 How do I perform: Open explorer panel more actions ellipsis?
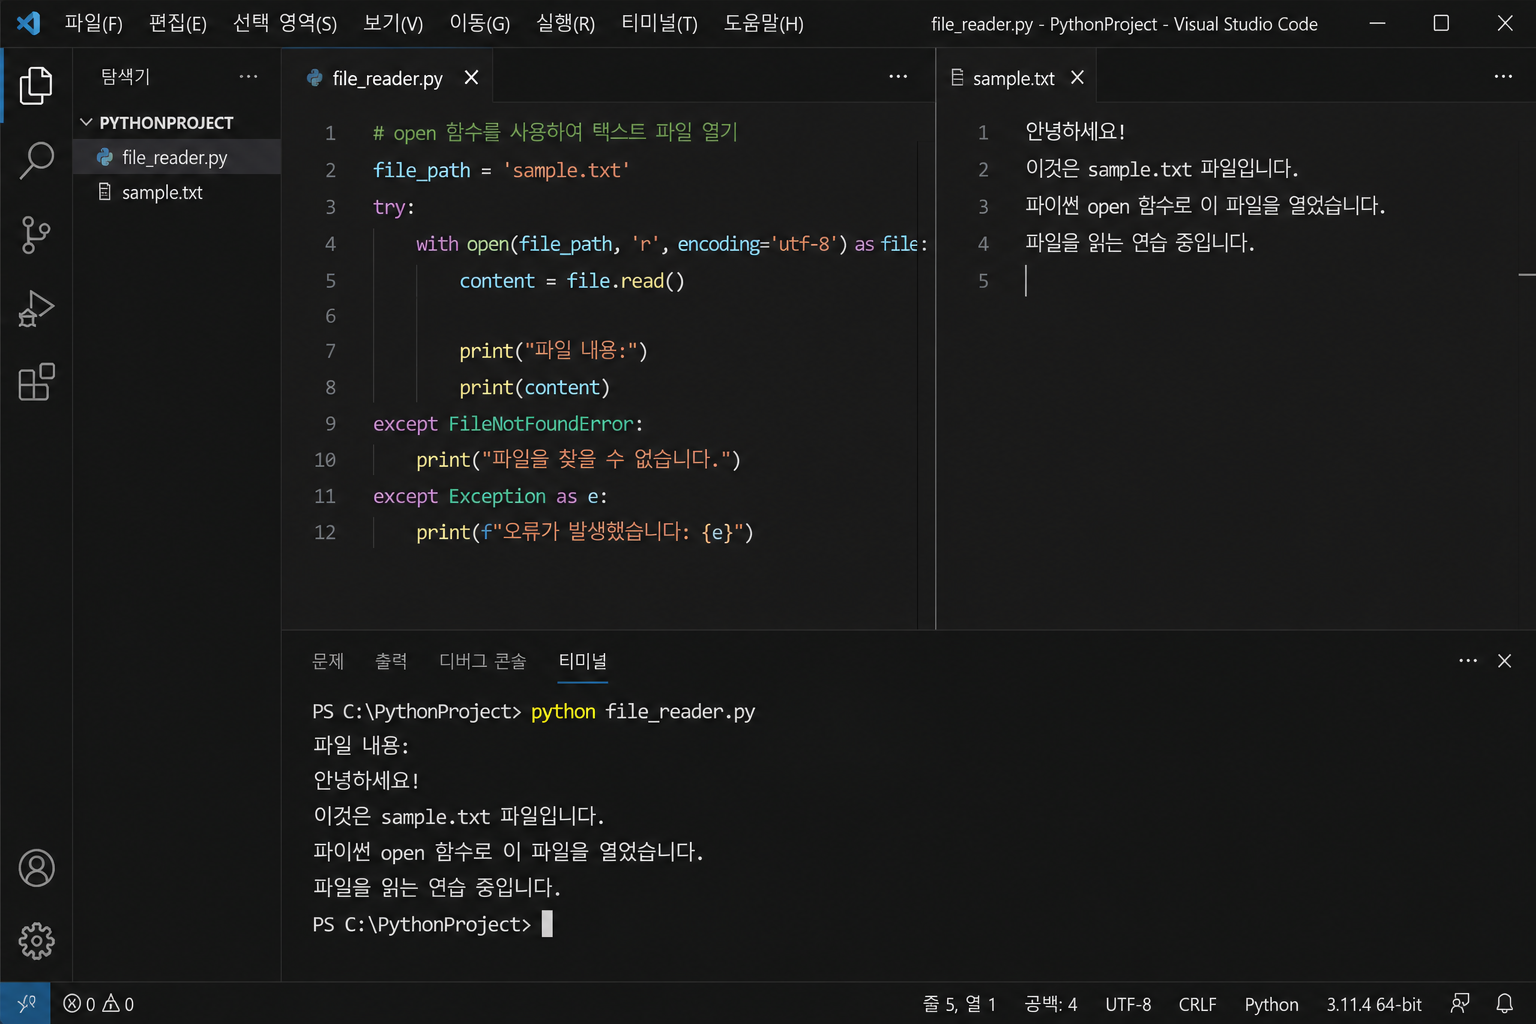(248, 76)
